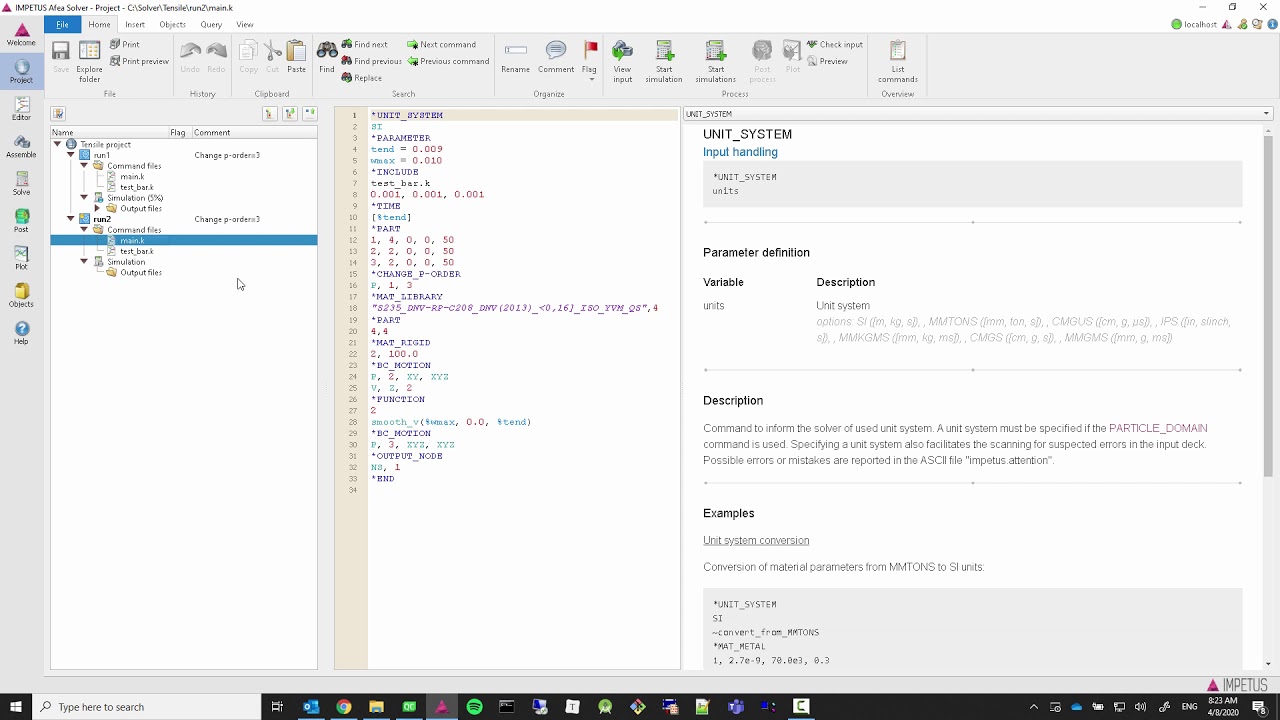
Task: Click the View input button
Action: tap(622, 62)
